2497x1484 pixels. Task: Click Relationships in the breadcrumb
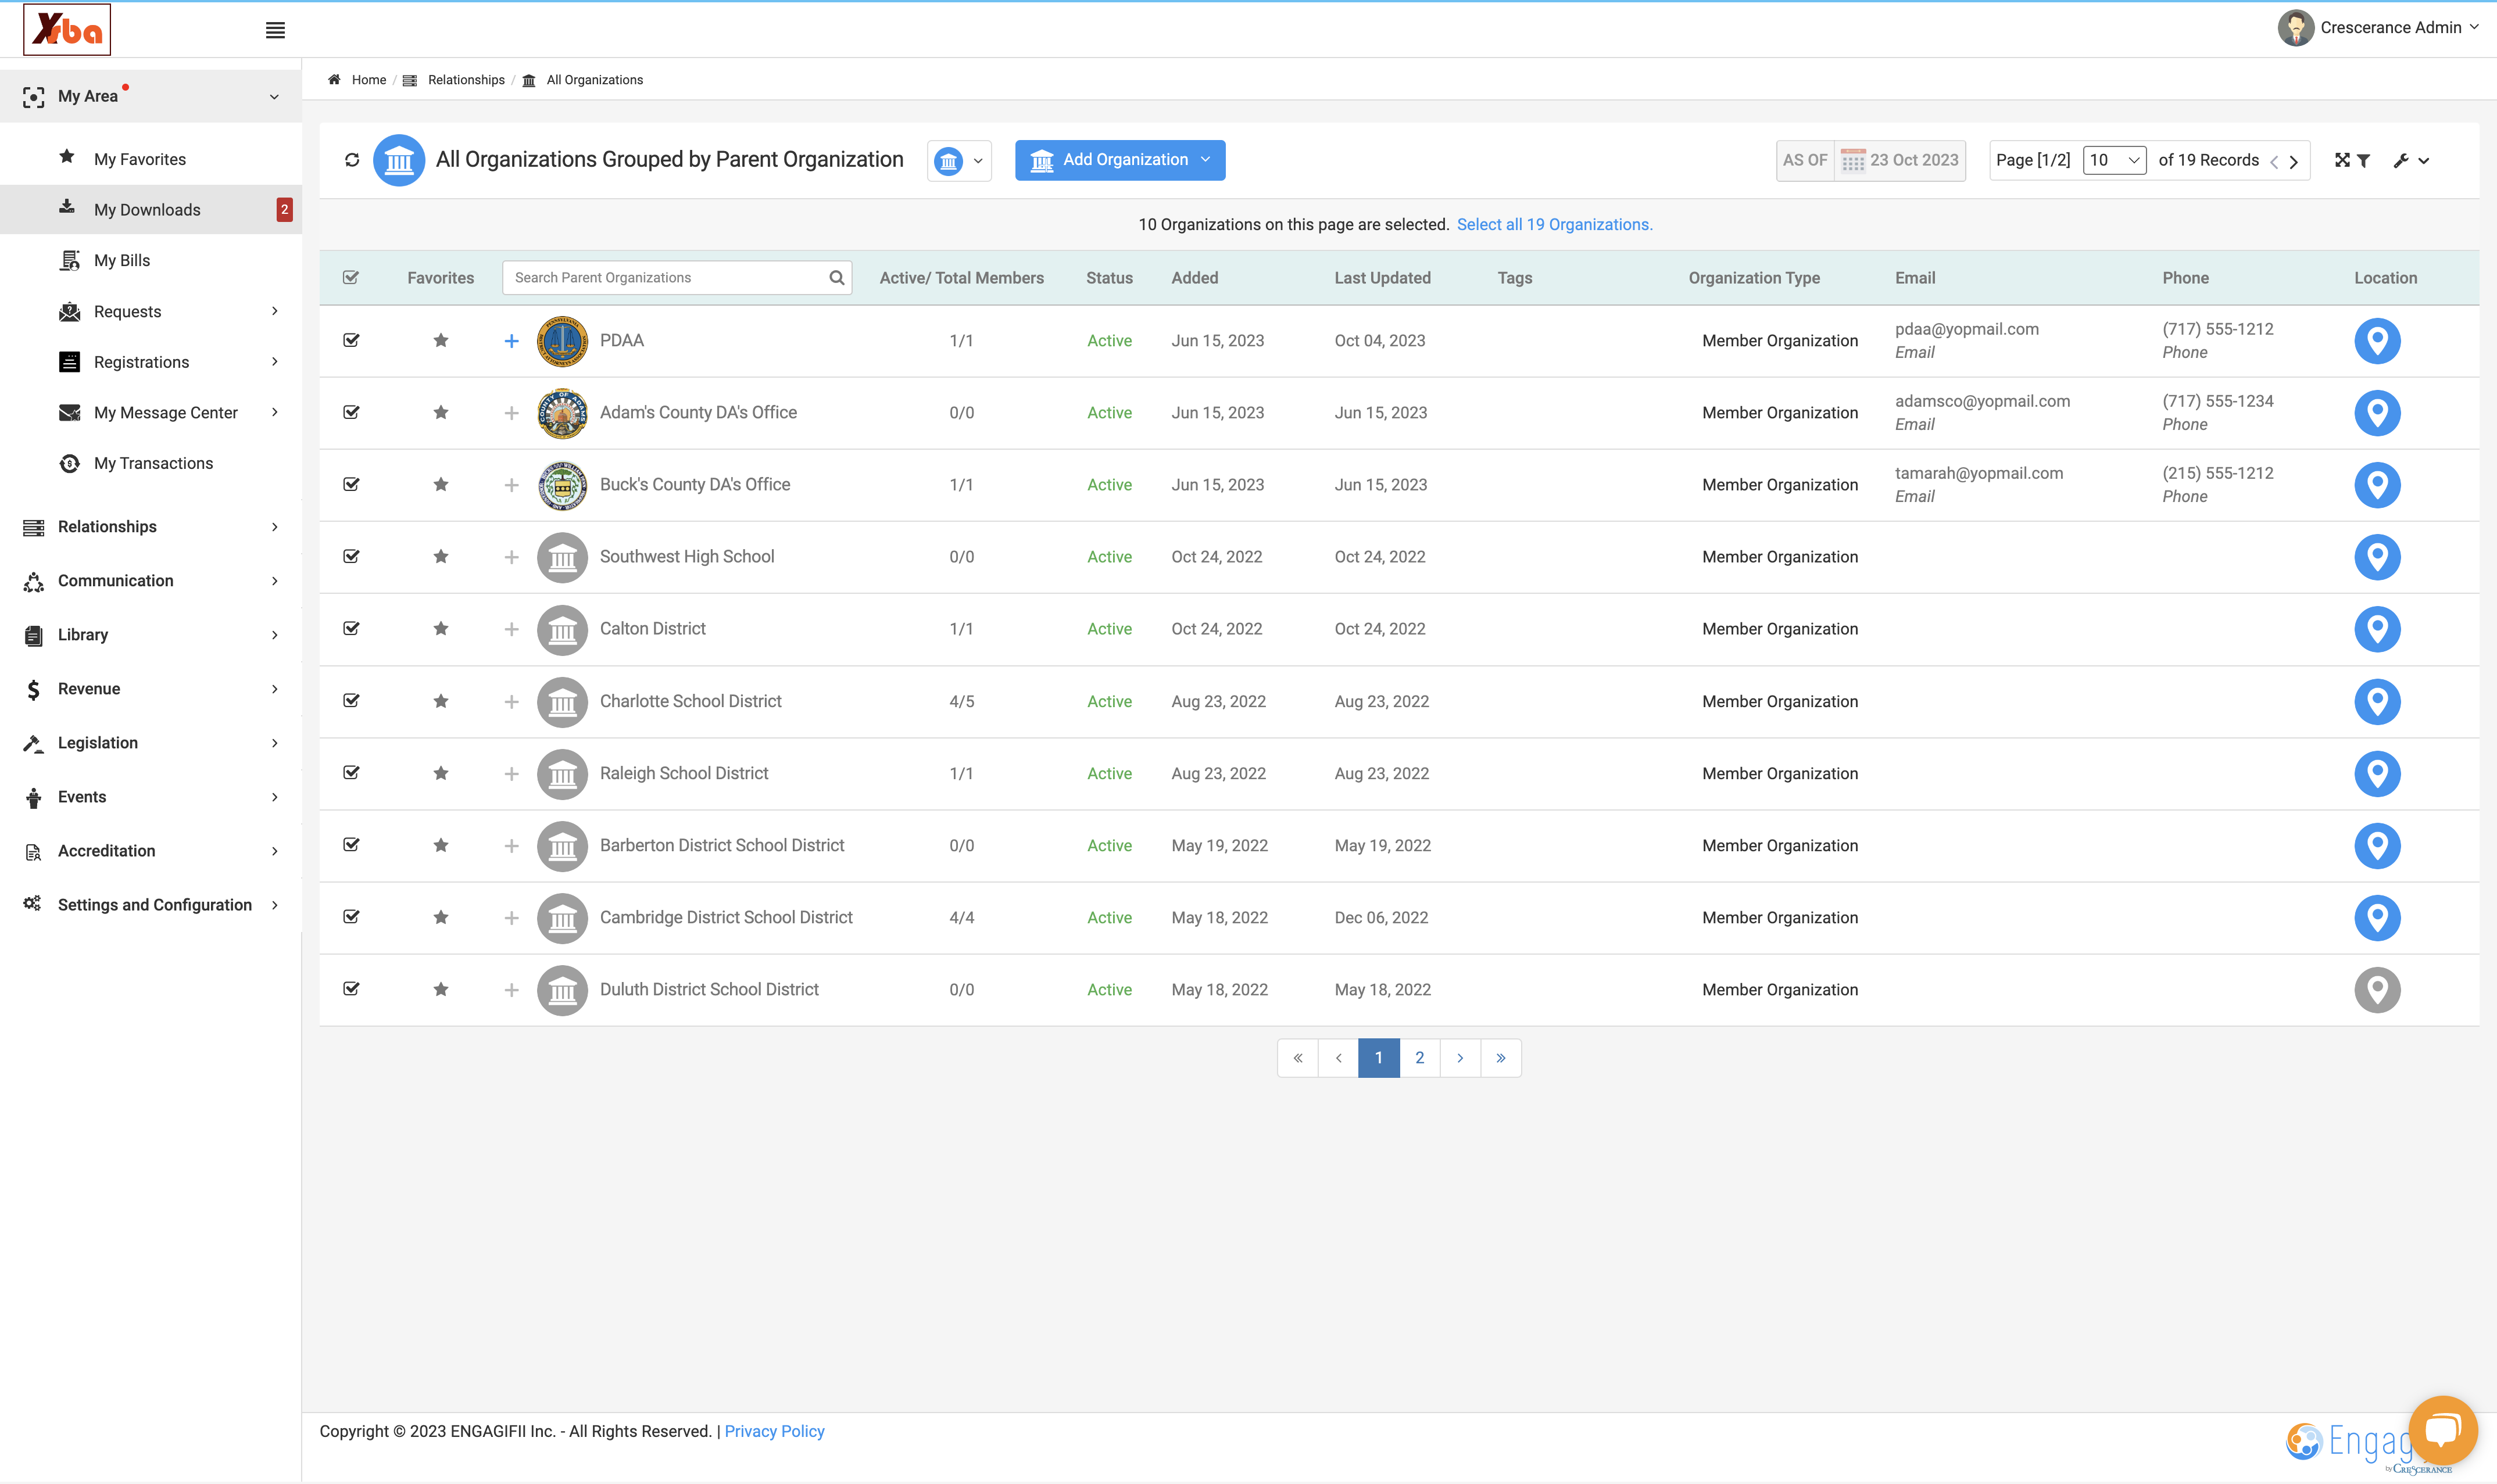(466, 80)
